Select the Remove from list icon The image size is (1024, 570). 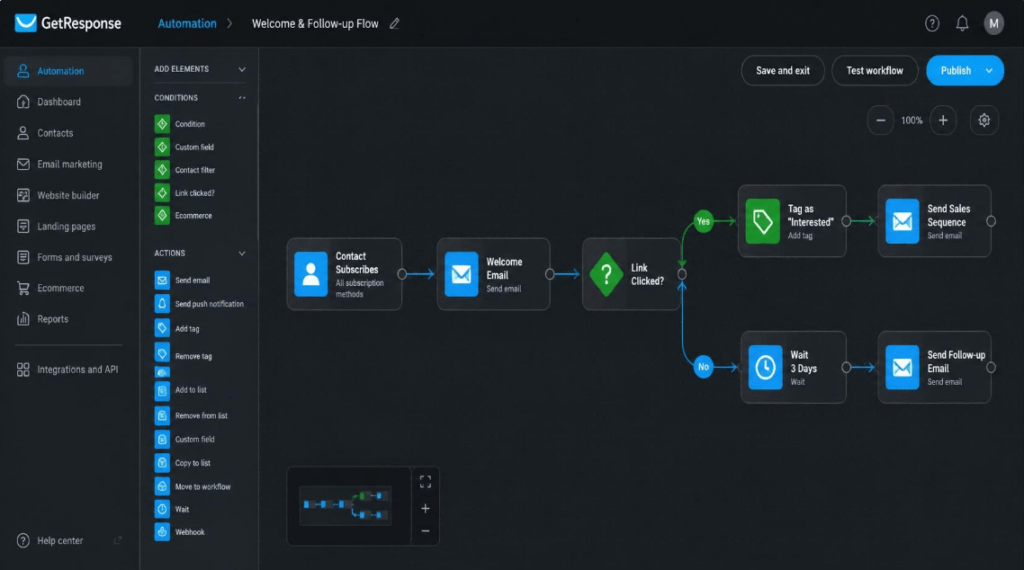[x=162, y=415]
